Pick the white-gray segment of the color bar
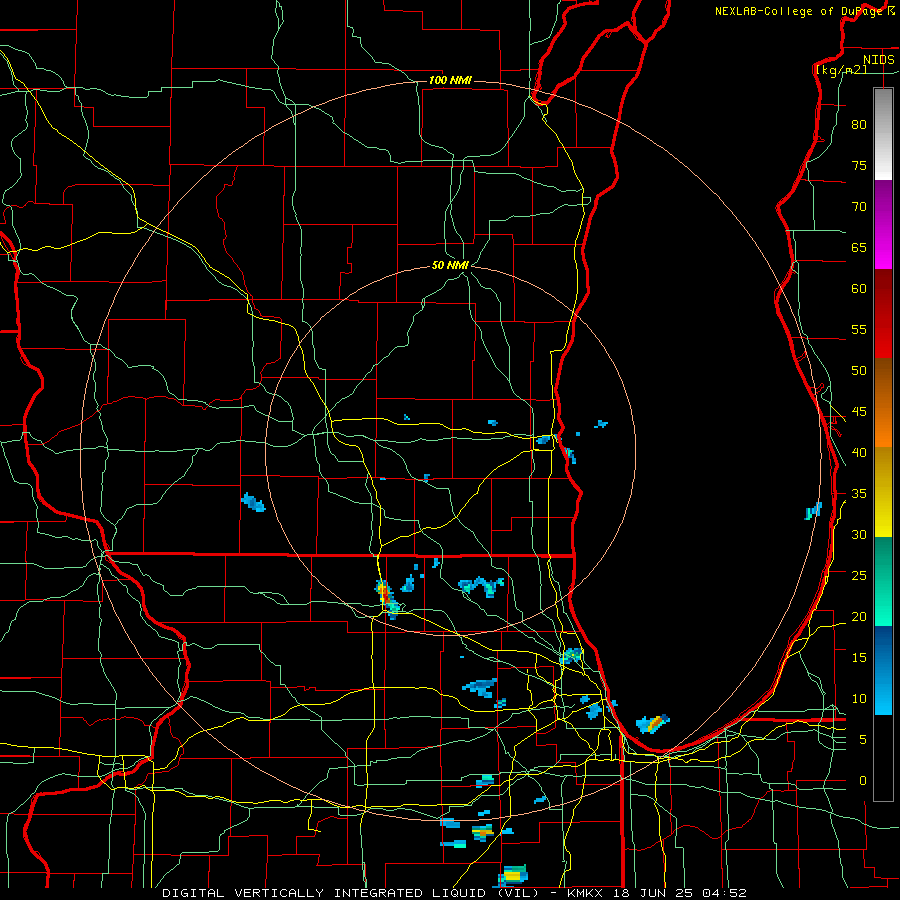 click(x=883, y=134)
